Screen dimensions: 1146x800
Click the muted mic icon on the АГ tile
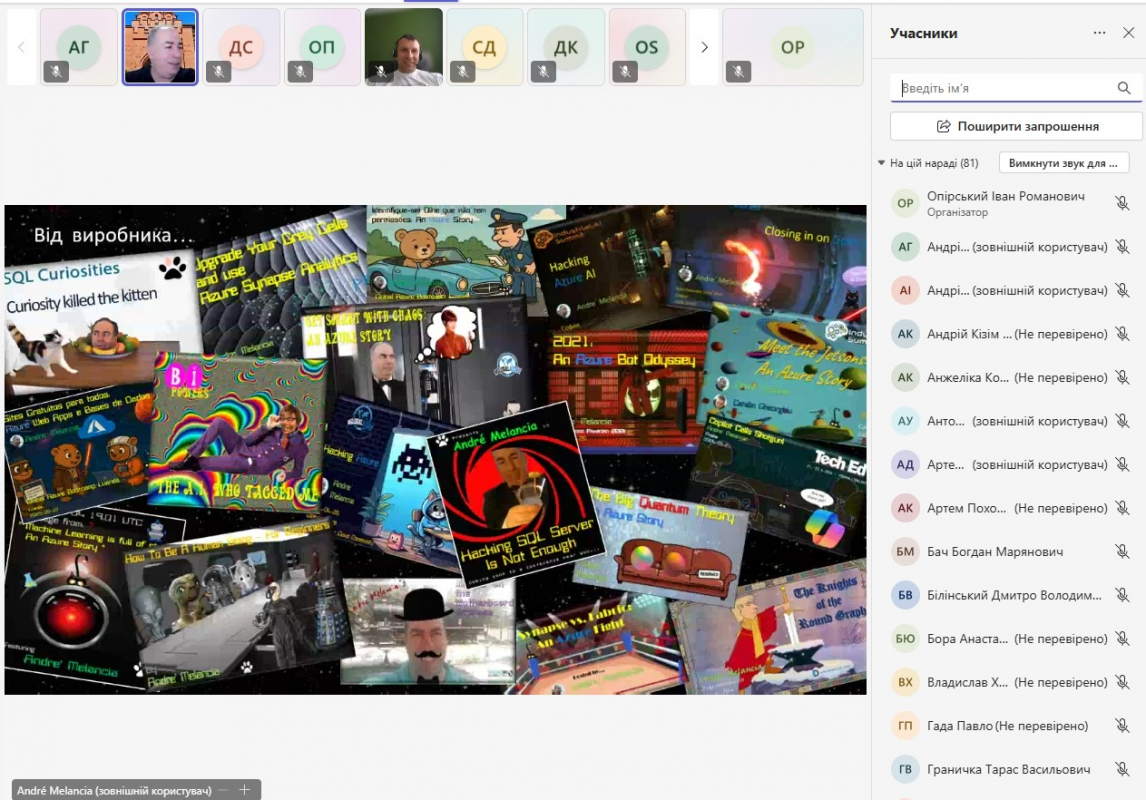pos(56,71)
